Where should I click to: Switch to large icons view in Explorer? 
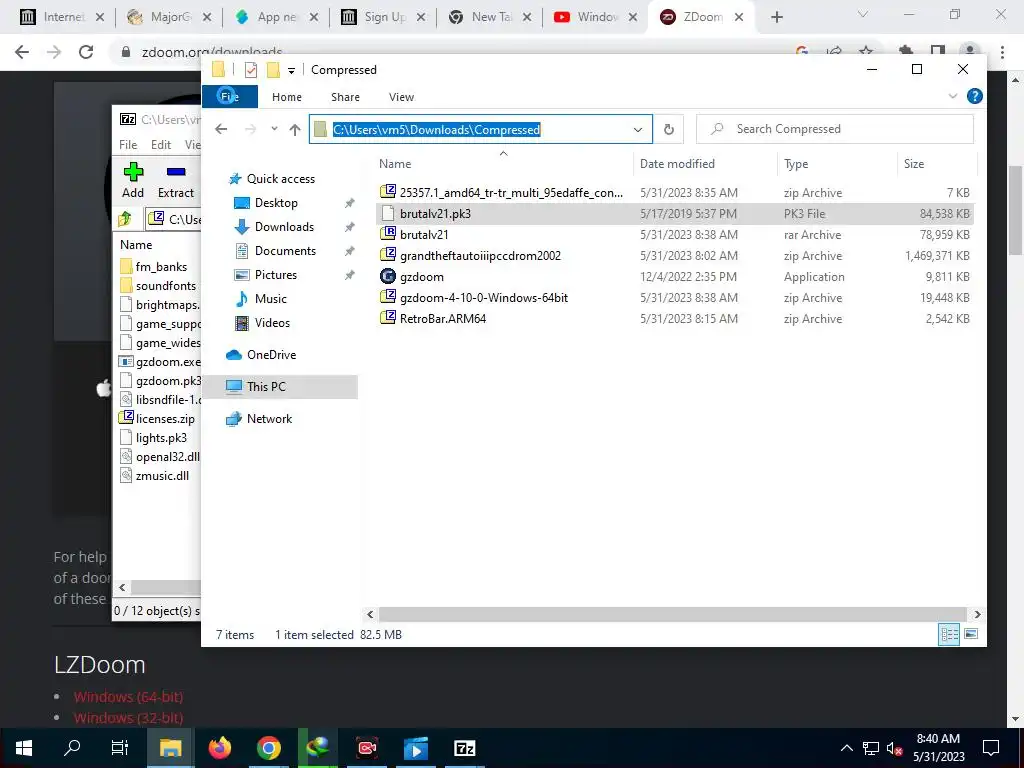[971, 634]
